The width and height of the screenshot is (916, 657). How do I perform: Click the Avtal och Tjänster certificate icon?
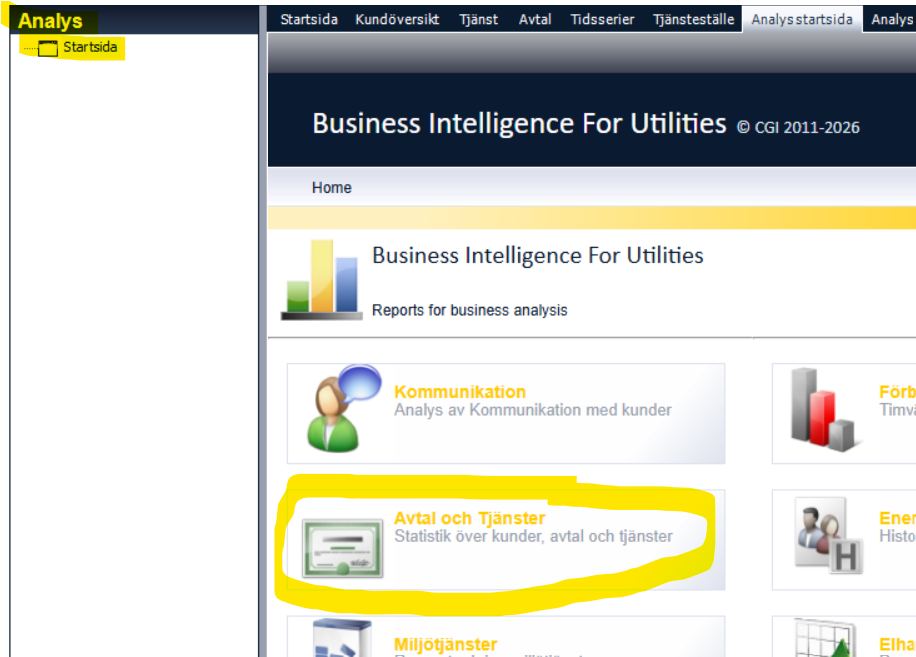(343, 548)
